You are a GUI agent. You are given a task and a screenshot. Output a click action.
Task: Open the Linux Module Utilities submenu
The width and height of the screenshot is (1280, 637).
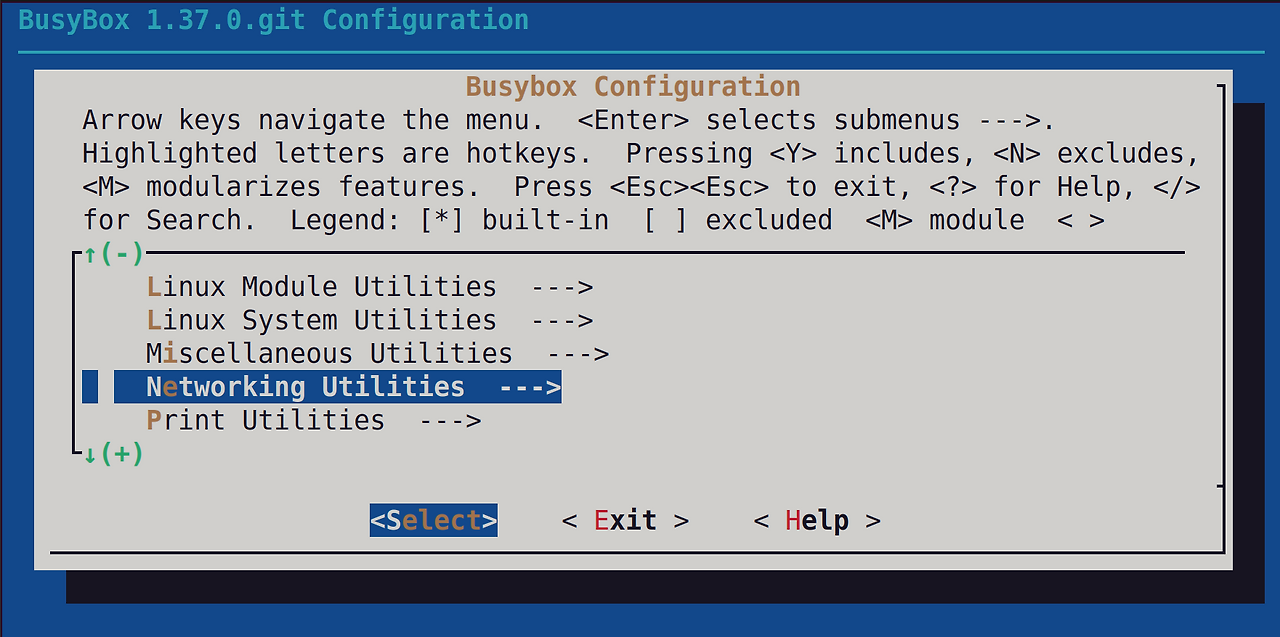[320, 287]
